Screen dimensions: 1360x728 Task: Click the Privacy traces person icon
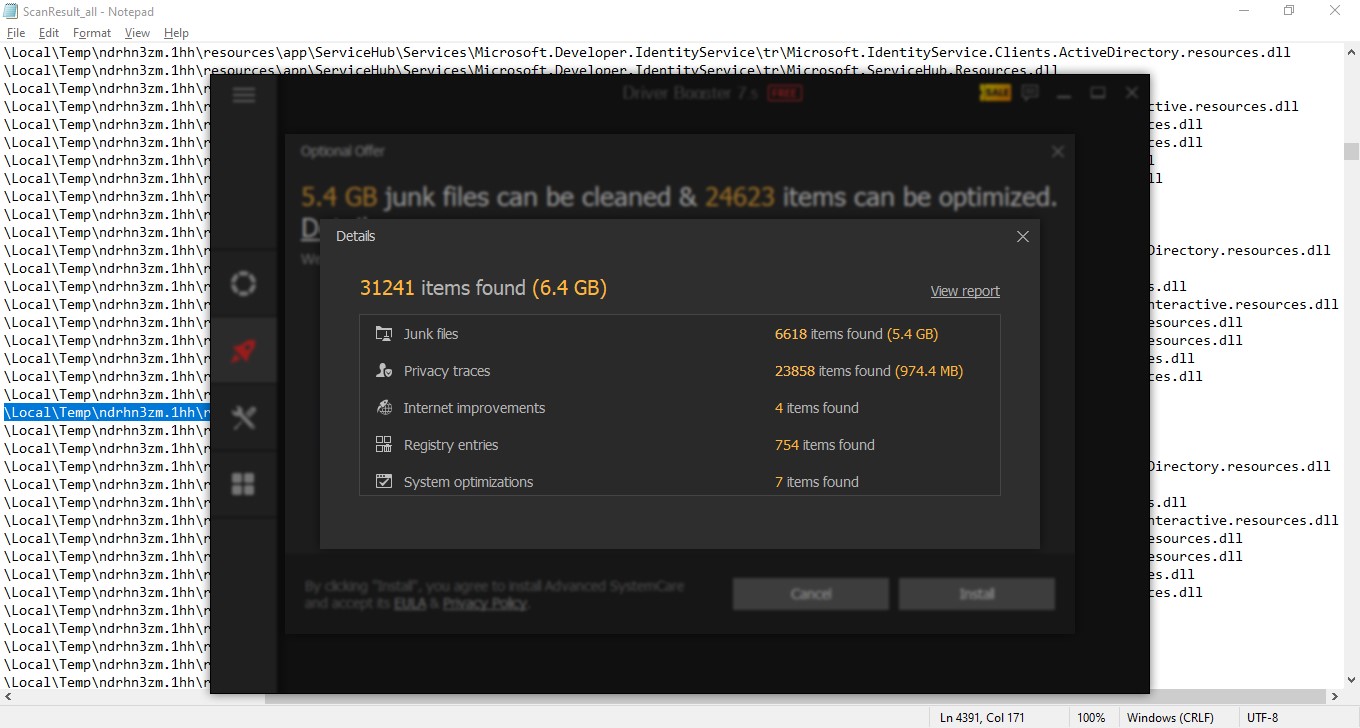384,371
